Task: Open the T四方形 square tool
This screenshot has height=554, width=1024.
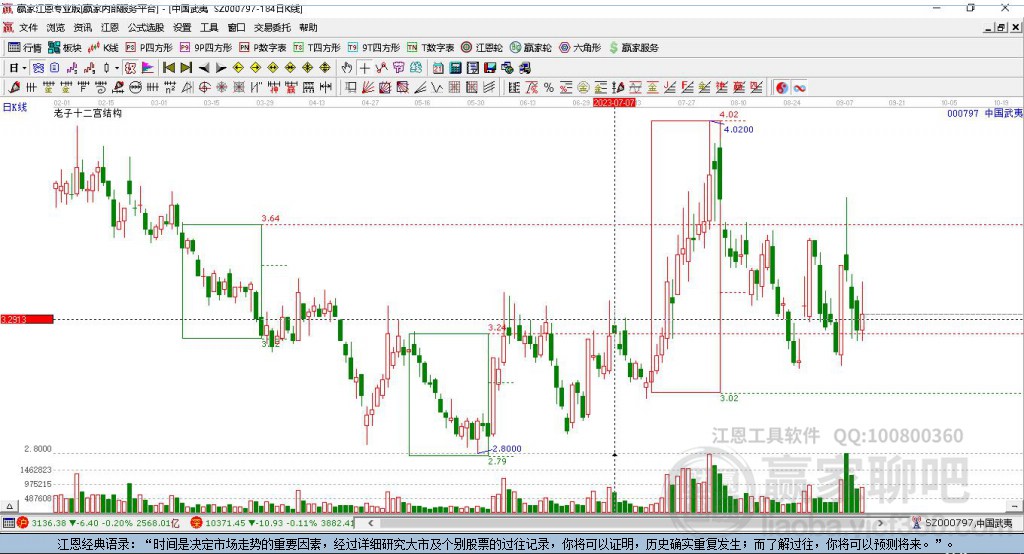Action: click(x=317, y=47)
